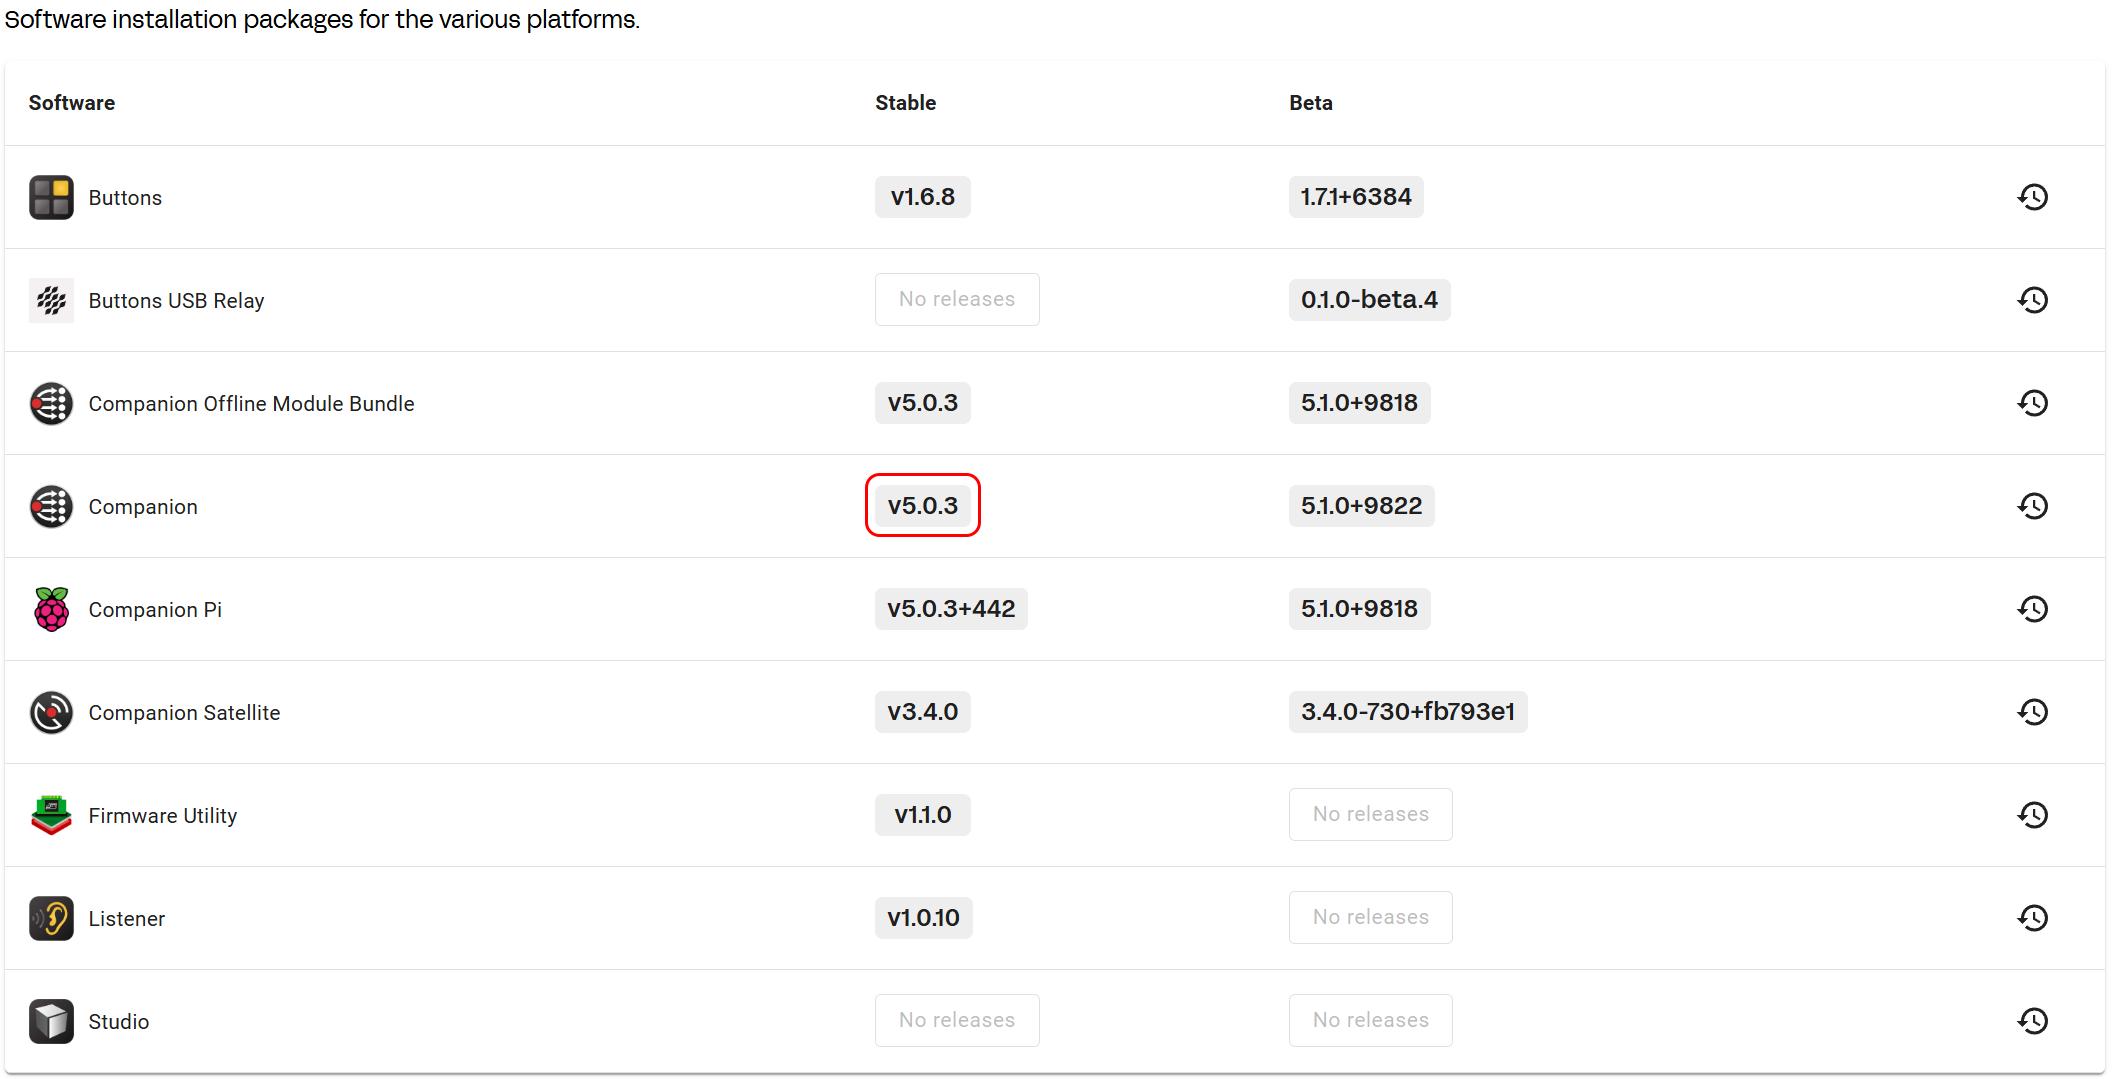This screenshot has height=1079, width=2114.
Task: Select the 'Companion' software name
Action: click(143, 507)
